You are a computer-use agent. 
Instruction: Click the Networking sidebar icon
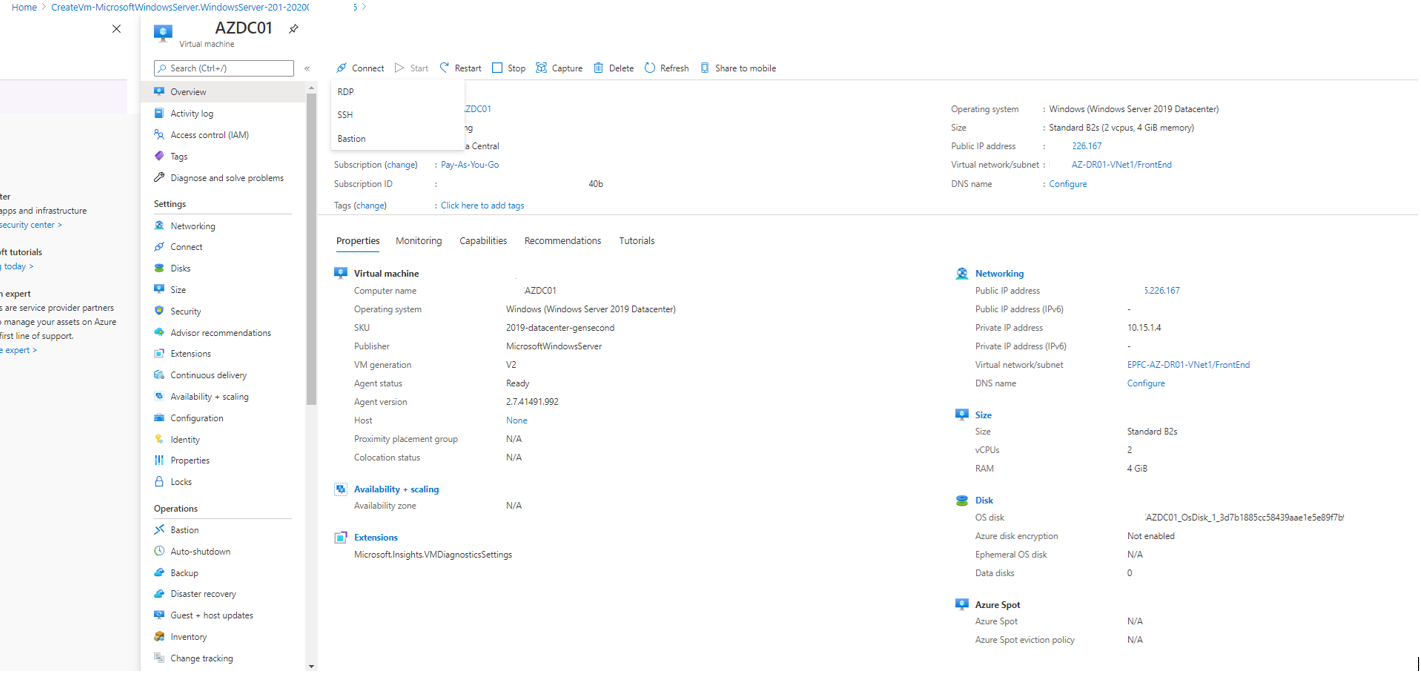pos(159,226)
